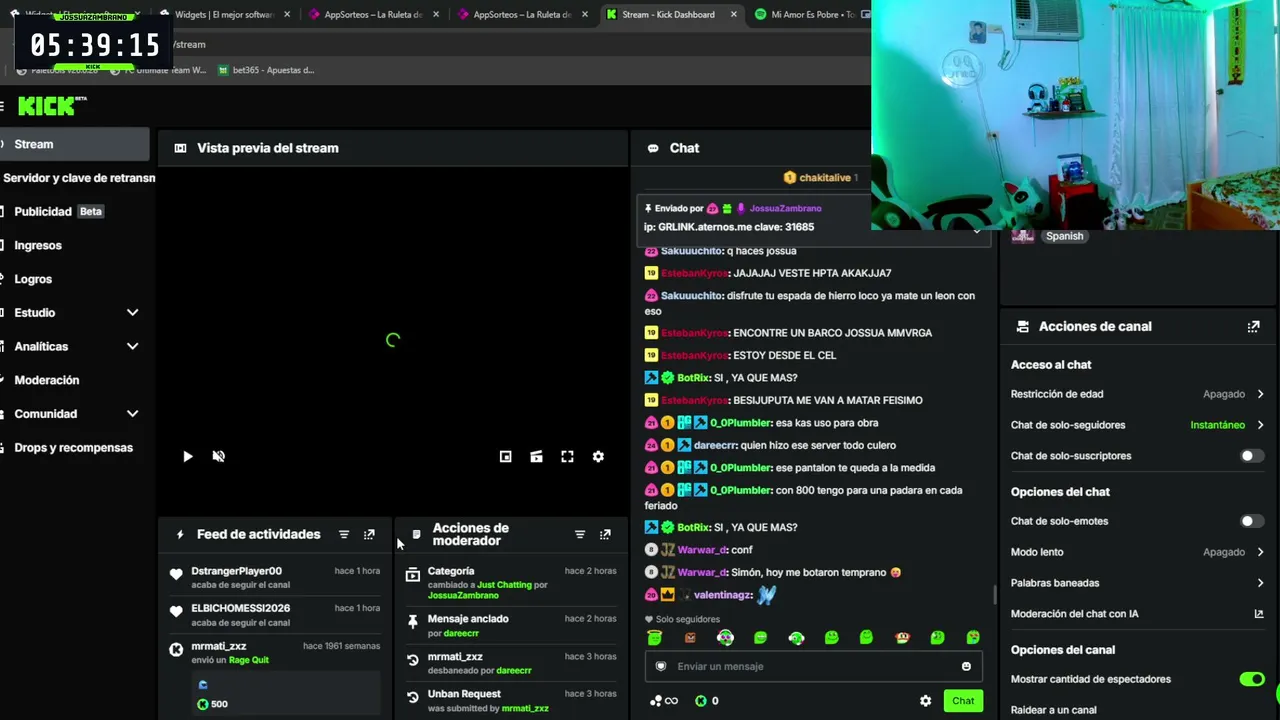The width and height of the screenshot is (1280, 720).
Task: Open the emoji picker in the chat input
Action: point(966,666)
